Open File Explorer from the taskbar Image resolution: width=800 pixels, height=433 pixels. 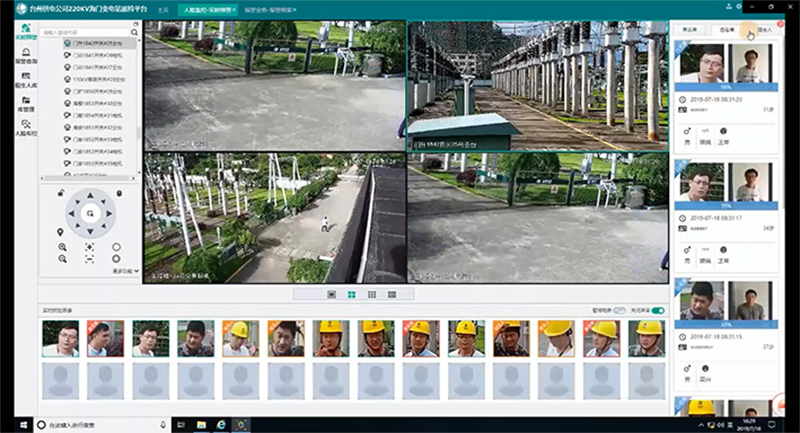pyautogui.click(x=202, y=424)
